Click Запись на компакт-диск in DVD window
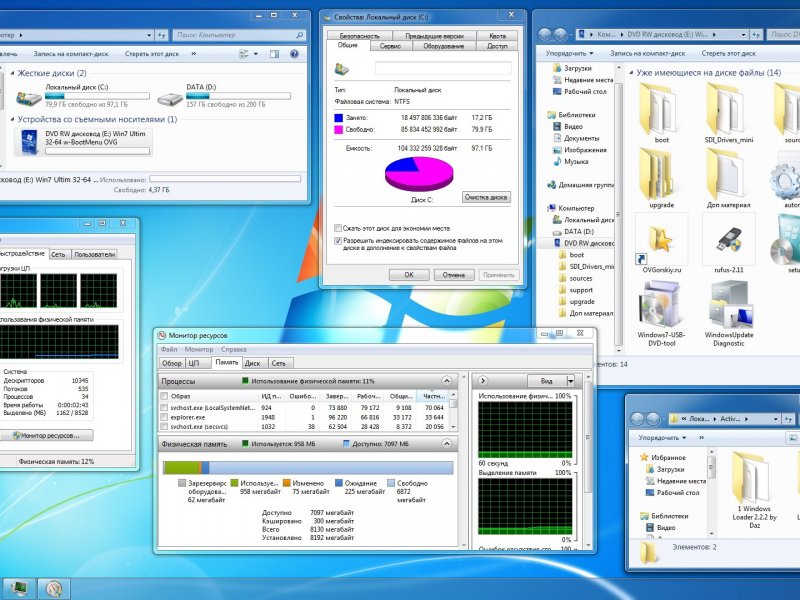The height and width of the screenshot is (600, 800). coord(647,53)
